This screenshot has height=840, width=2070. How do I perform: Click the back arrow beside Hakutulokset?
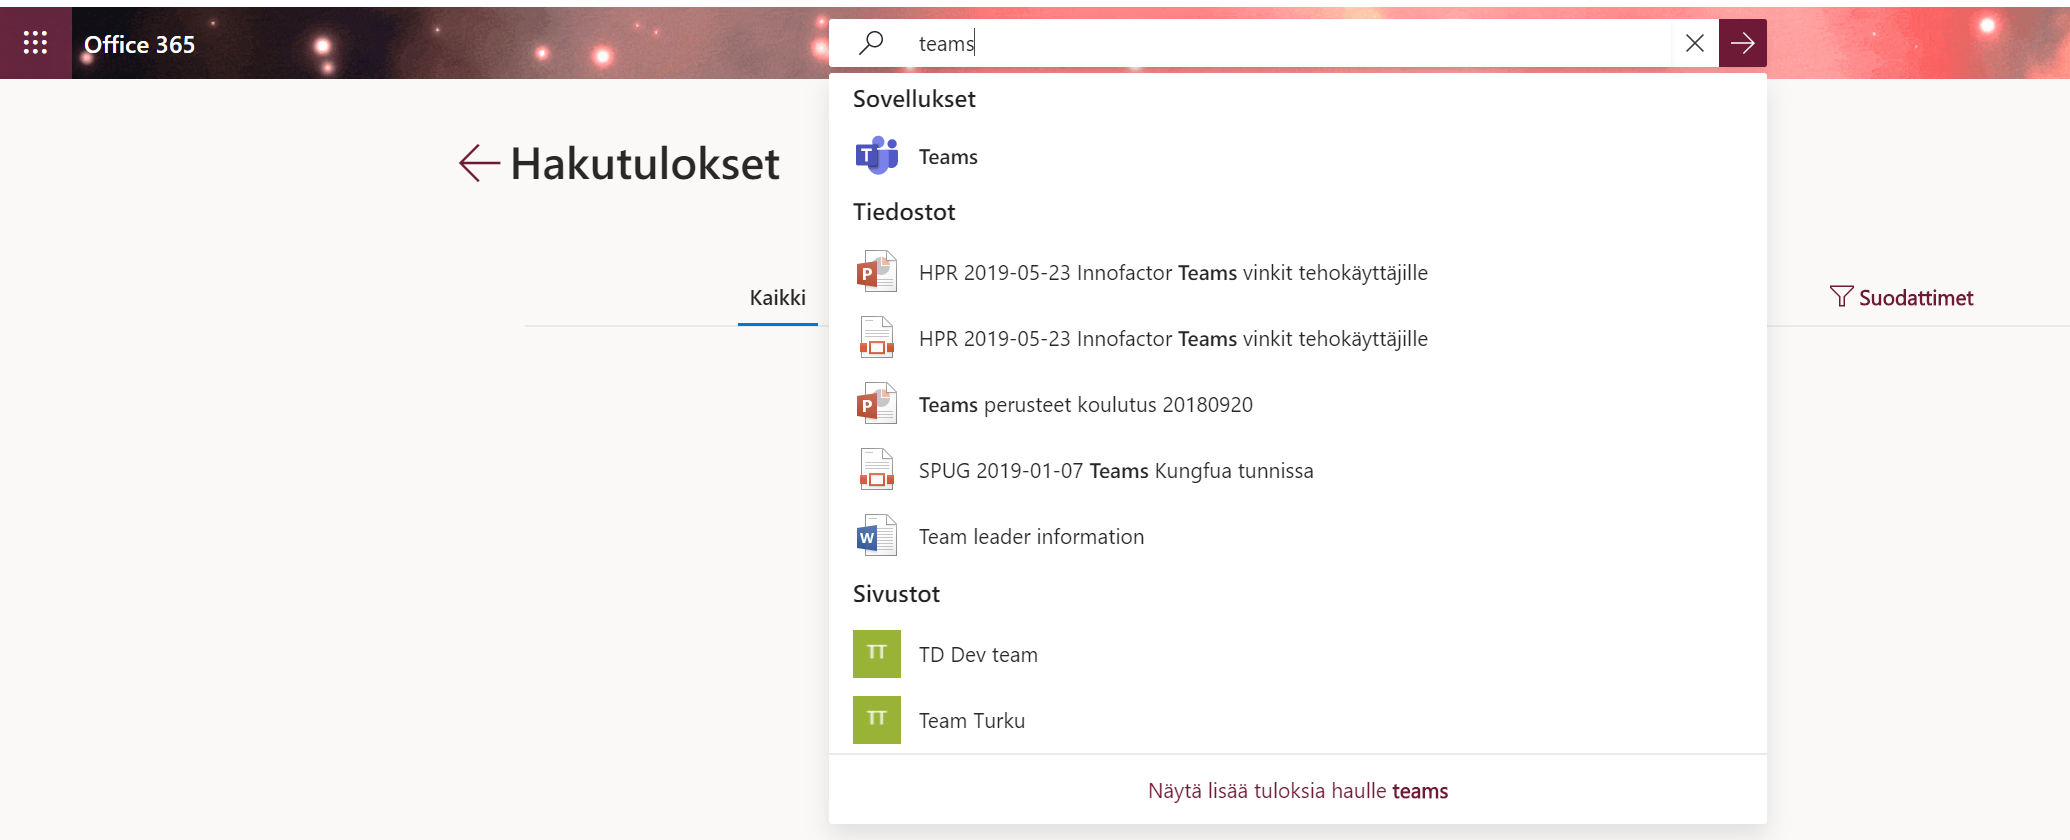479,163
